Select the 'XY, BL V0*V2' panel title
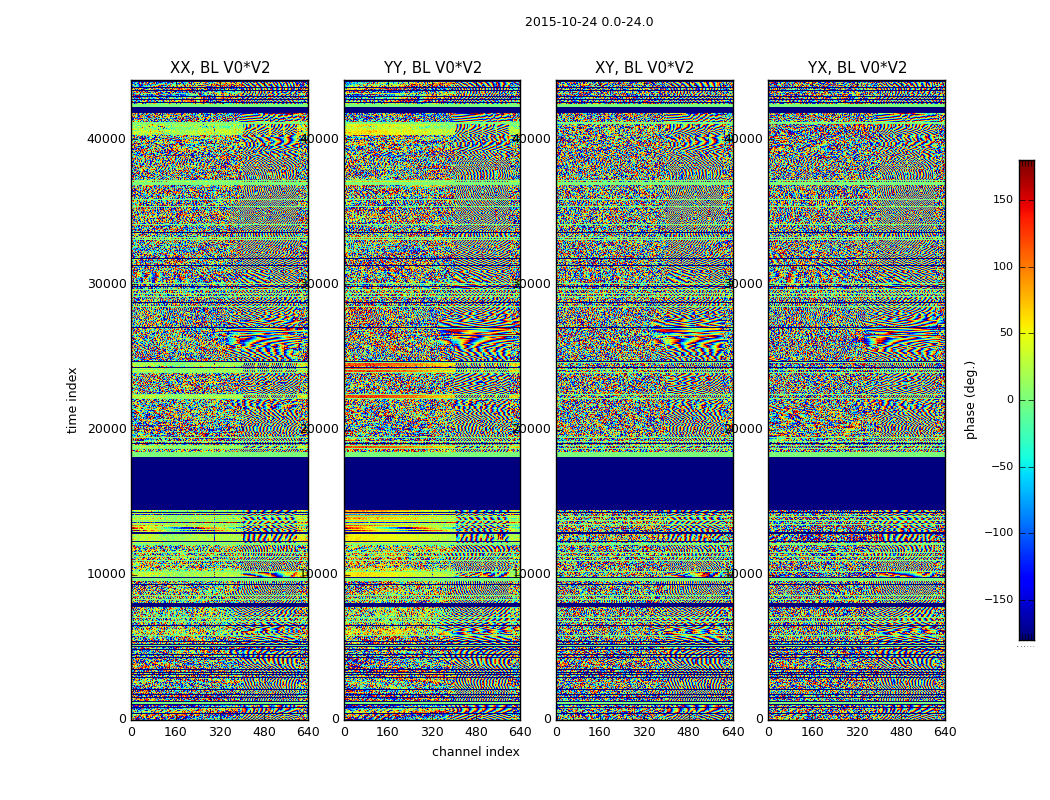This screenshot has height=800, width=1050. (644, 68)
